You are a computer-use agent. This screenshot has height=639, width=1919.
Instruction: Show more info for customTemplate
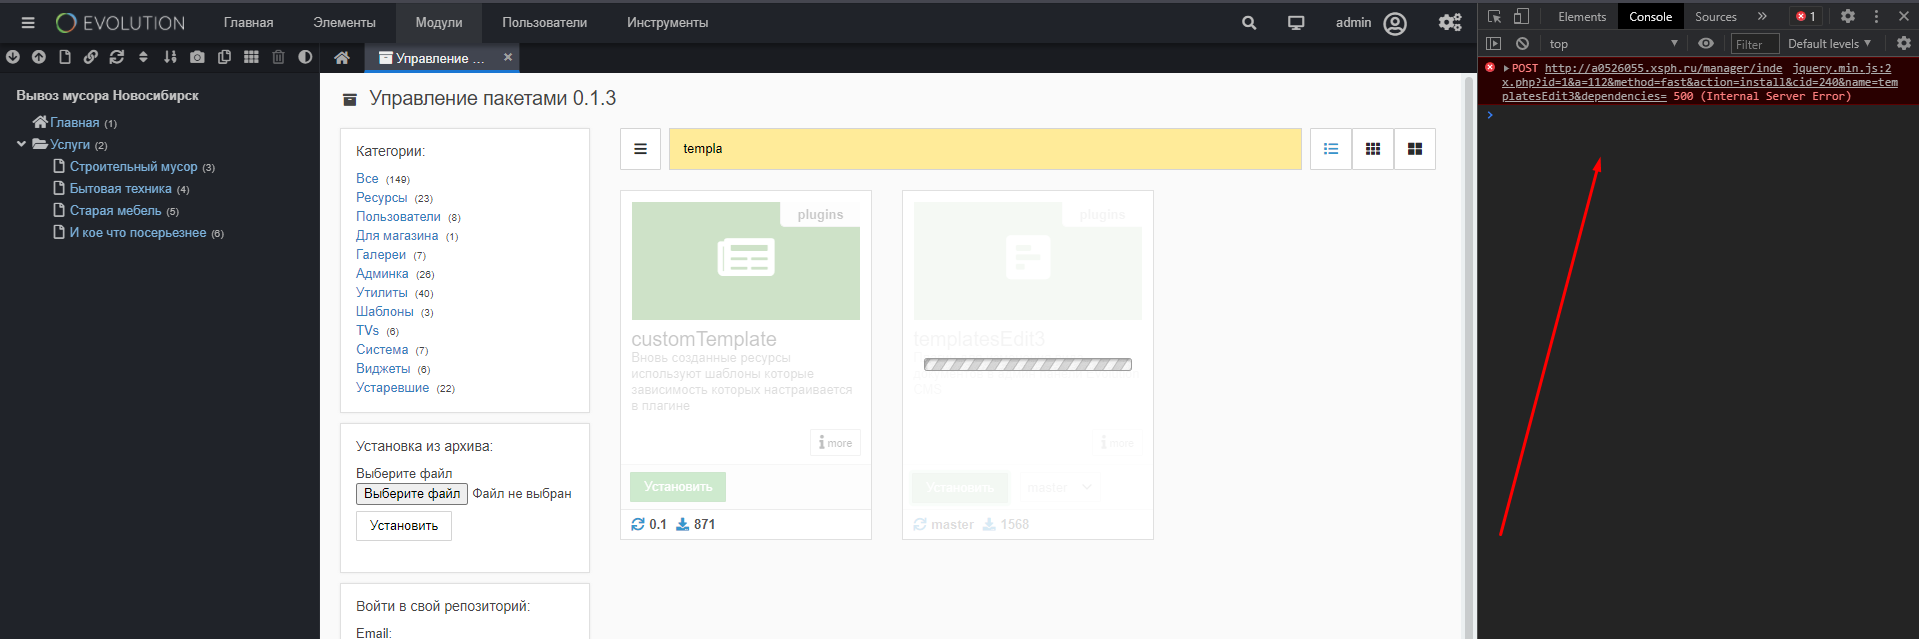click(835, 443)
